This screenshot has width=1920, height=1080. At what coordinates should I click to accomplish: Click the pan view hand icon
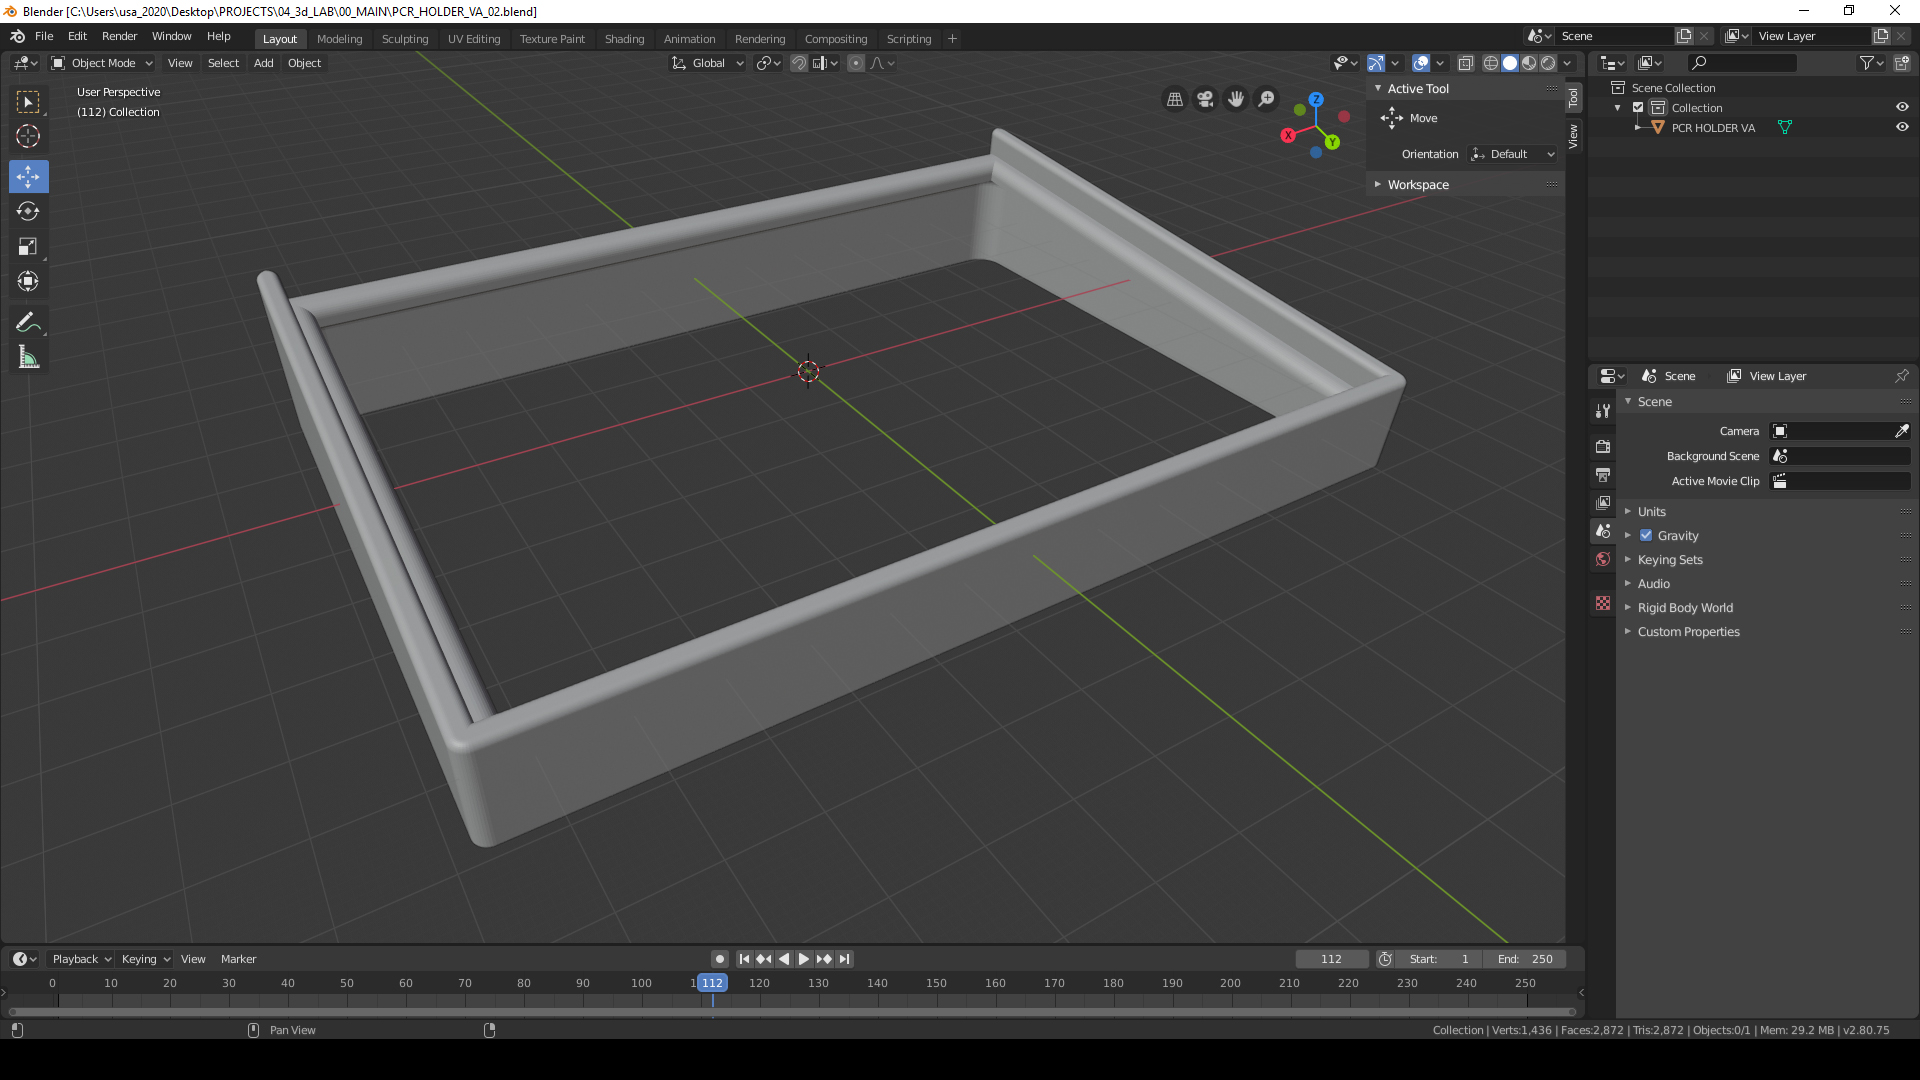[1236, 99]
